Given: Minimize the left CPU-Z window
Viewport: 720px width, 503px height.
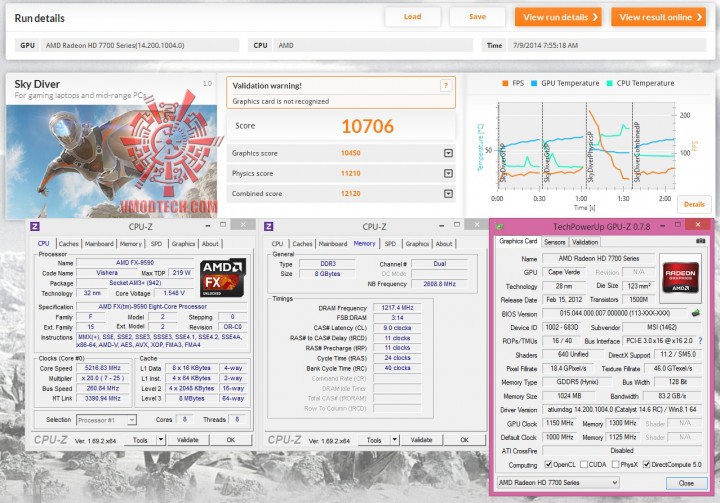Looking at the screenshot, I should pos(208,225).
